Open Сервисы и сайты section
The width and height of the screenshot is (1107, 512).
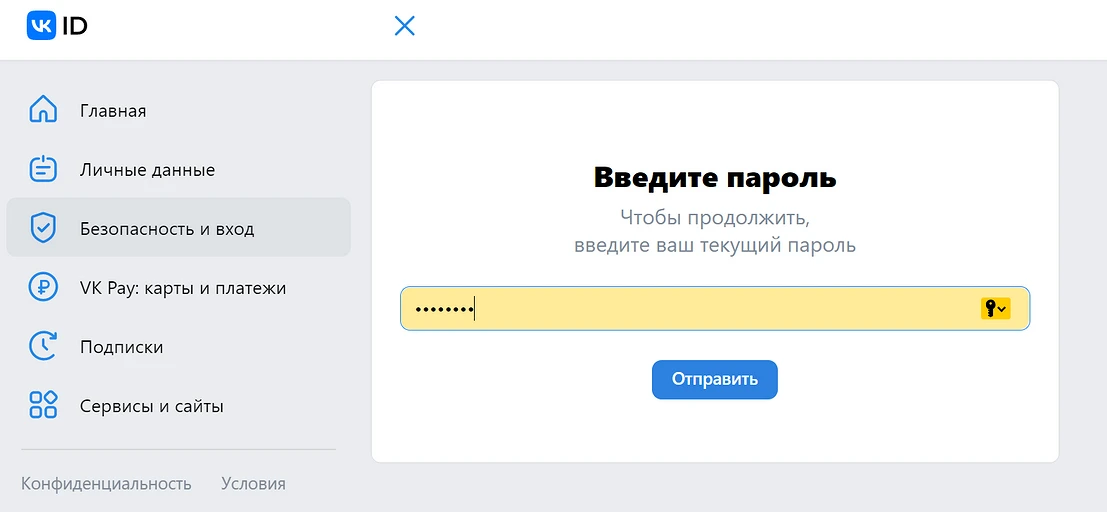pos(151,406)
